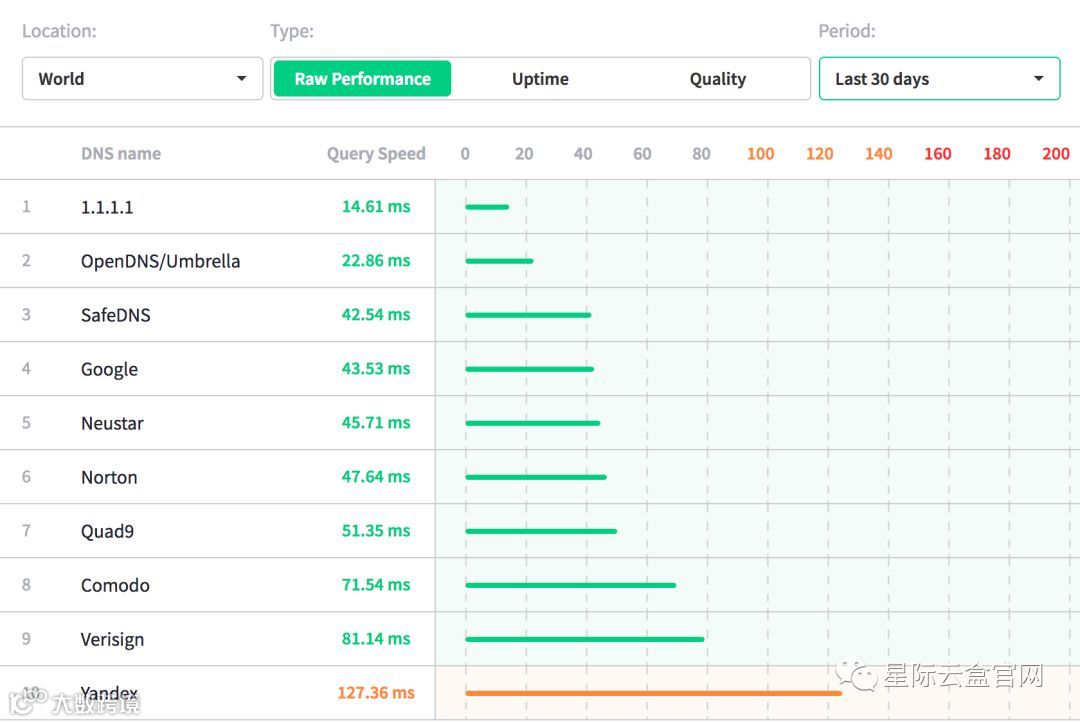The height and width of the screenshot is (723, 1080).
Task: Click the rank number 8 cell
Action: point(26,585)
